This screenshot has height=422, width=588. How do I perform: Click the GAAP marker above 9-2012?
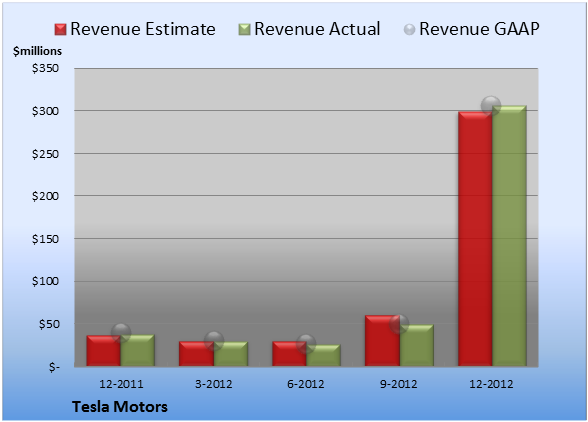click(399, 324)
